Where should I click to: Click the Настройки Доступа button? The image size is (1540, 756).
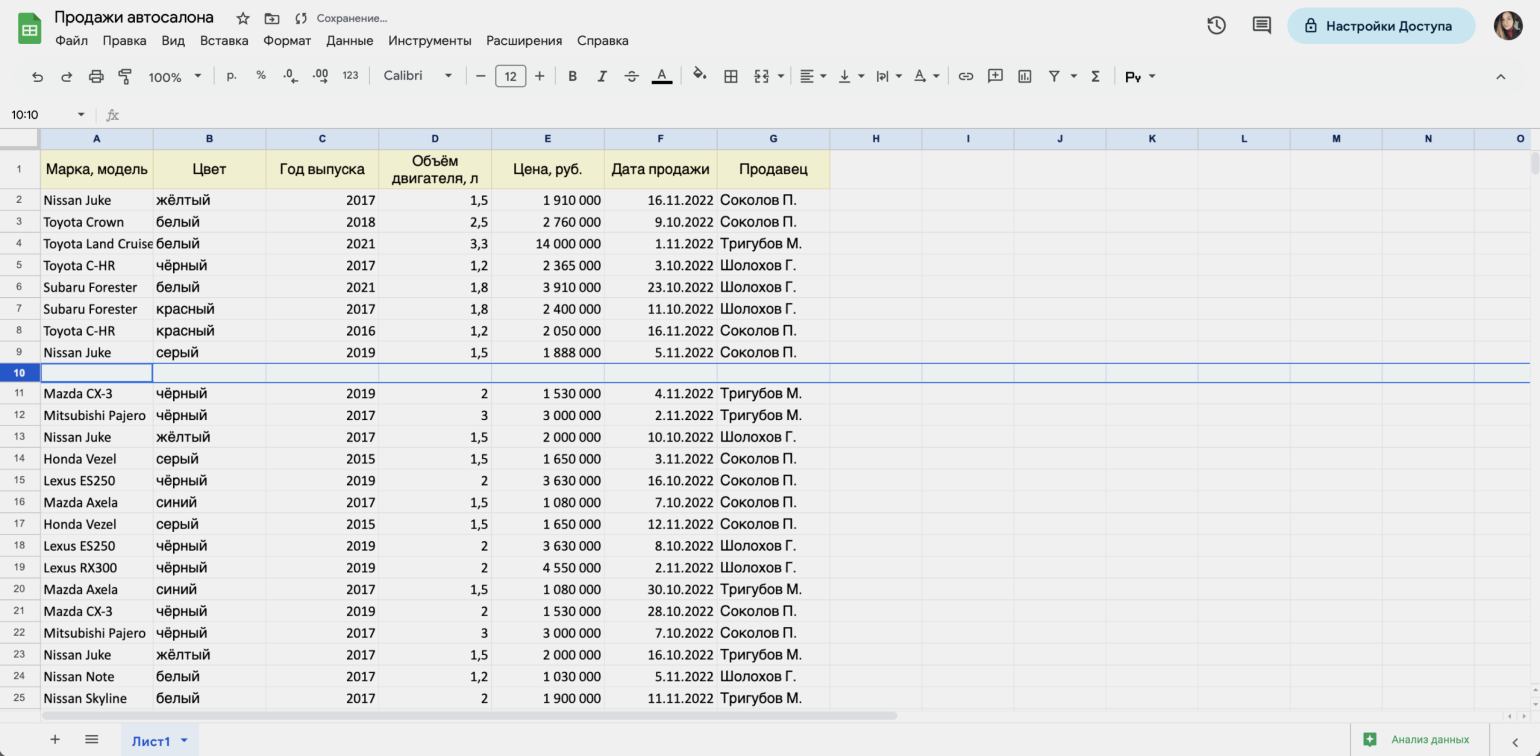1380,26
